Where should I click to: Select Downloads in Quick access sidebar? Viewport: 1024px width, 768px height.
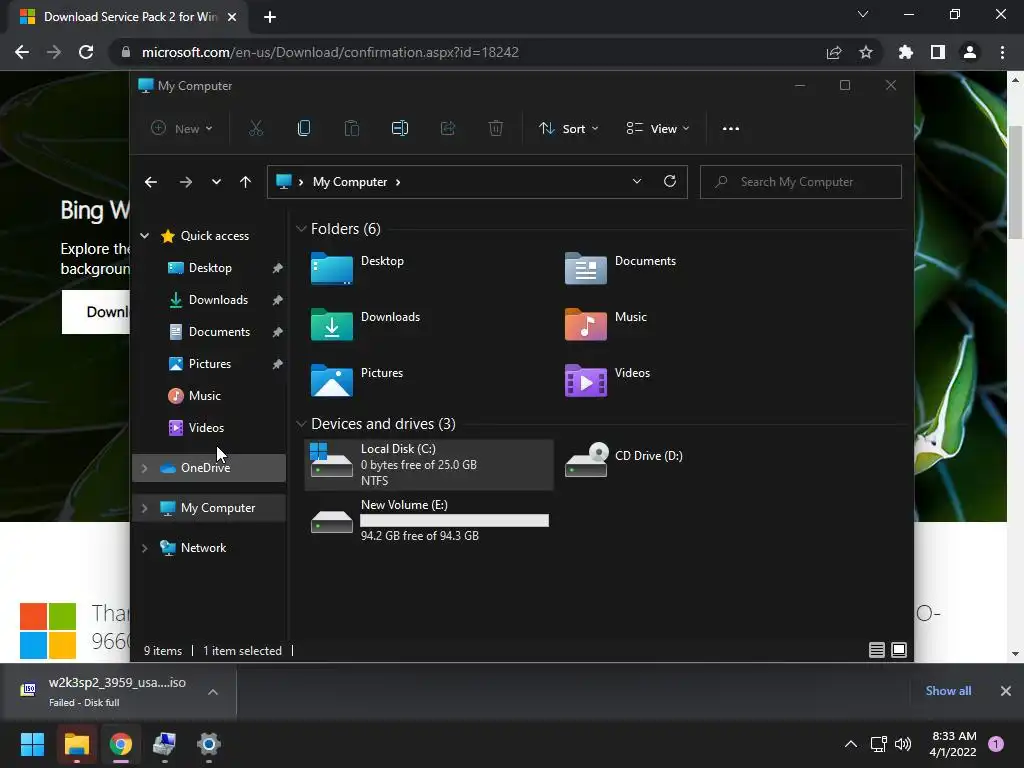tap(218, 300)
